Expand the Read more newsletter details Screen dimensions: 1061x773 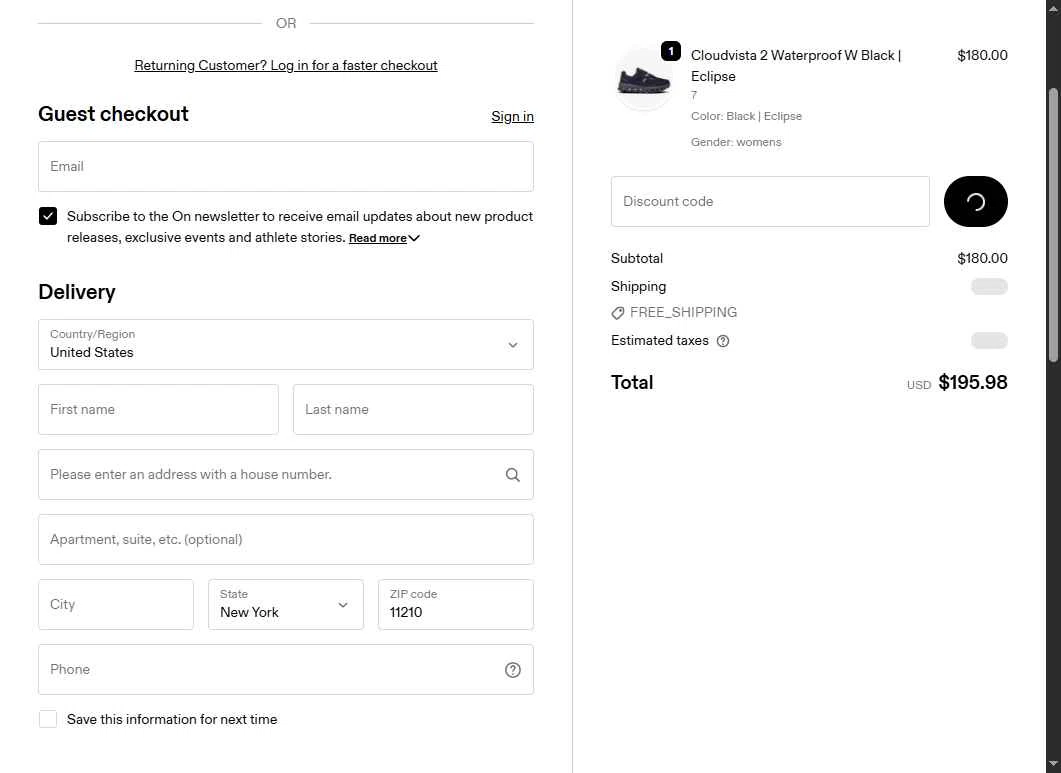tap(384, 238)
